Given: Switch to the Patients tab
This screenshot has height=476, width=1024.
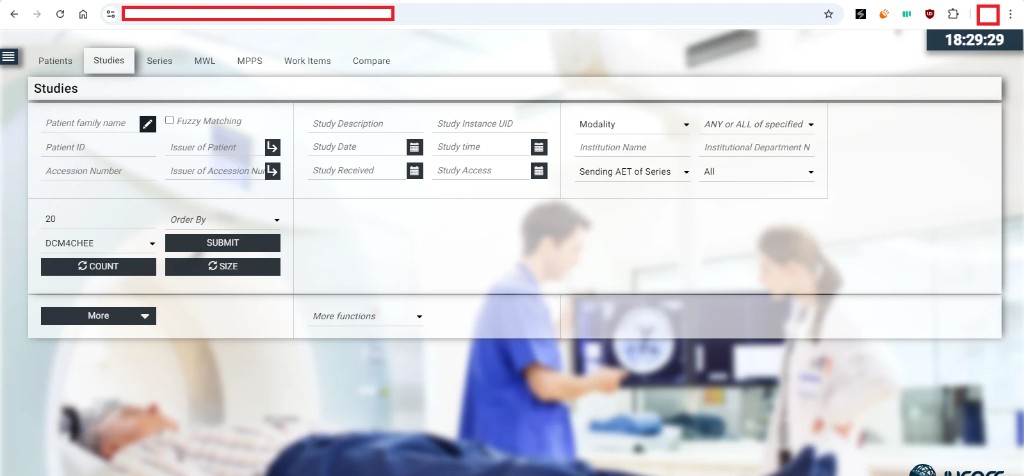Looking at the screenshot, I should click(x=56, y=61).
